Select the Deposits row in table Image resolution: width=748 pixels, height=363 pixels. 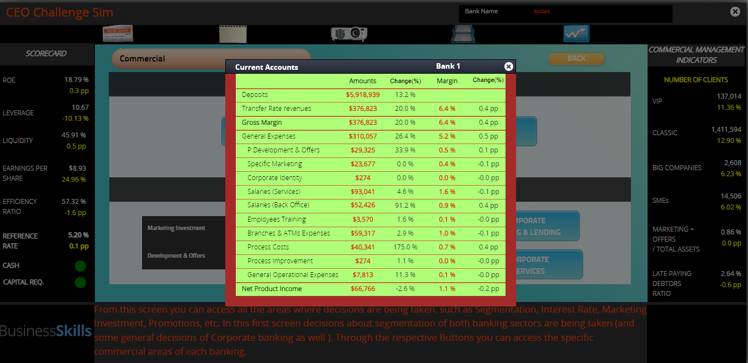(x=371, y=95)
